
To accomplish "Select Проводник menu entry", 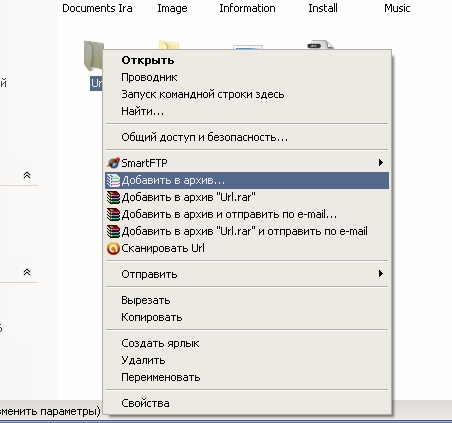I will [149, 77].
